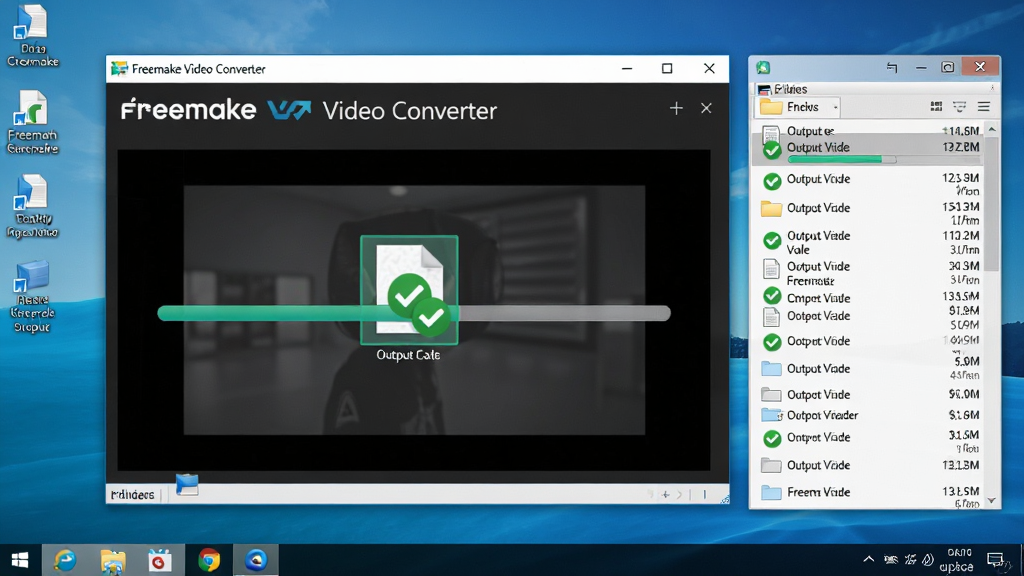
Task: Click the green check on the 123.9M row
Action: pyautogui.click(x=772, y=181)
